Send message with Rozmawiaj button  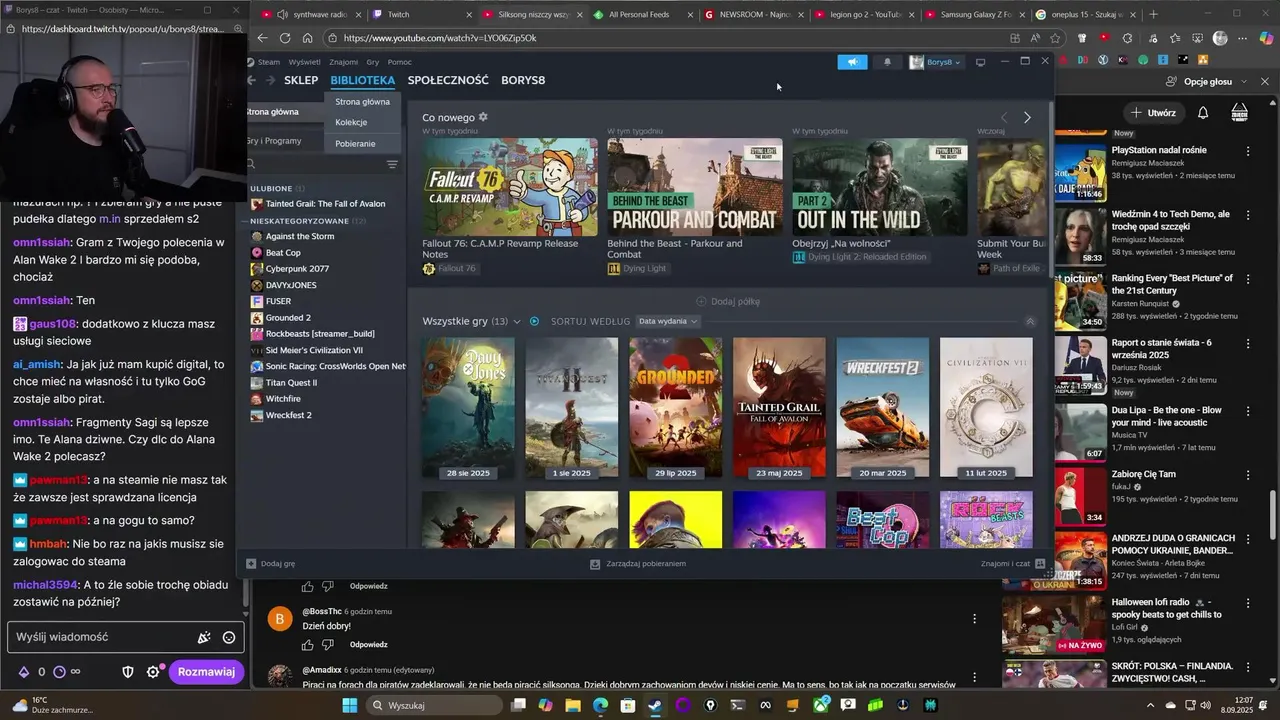click(206, 672)
